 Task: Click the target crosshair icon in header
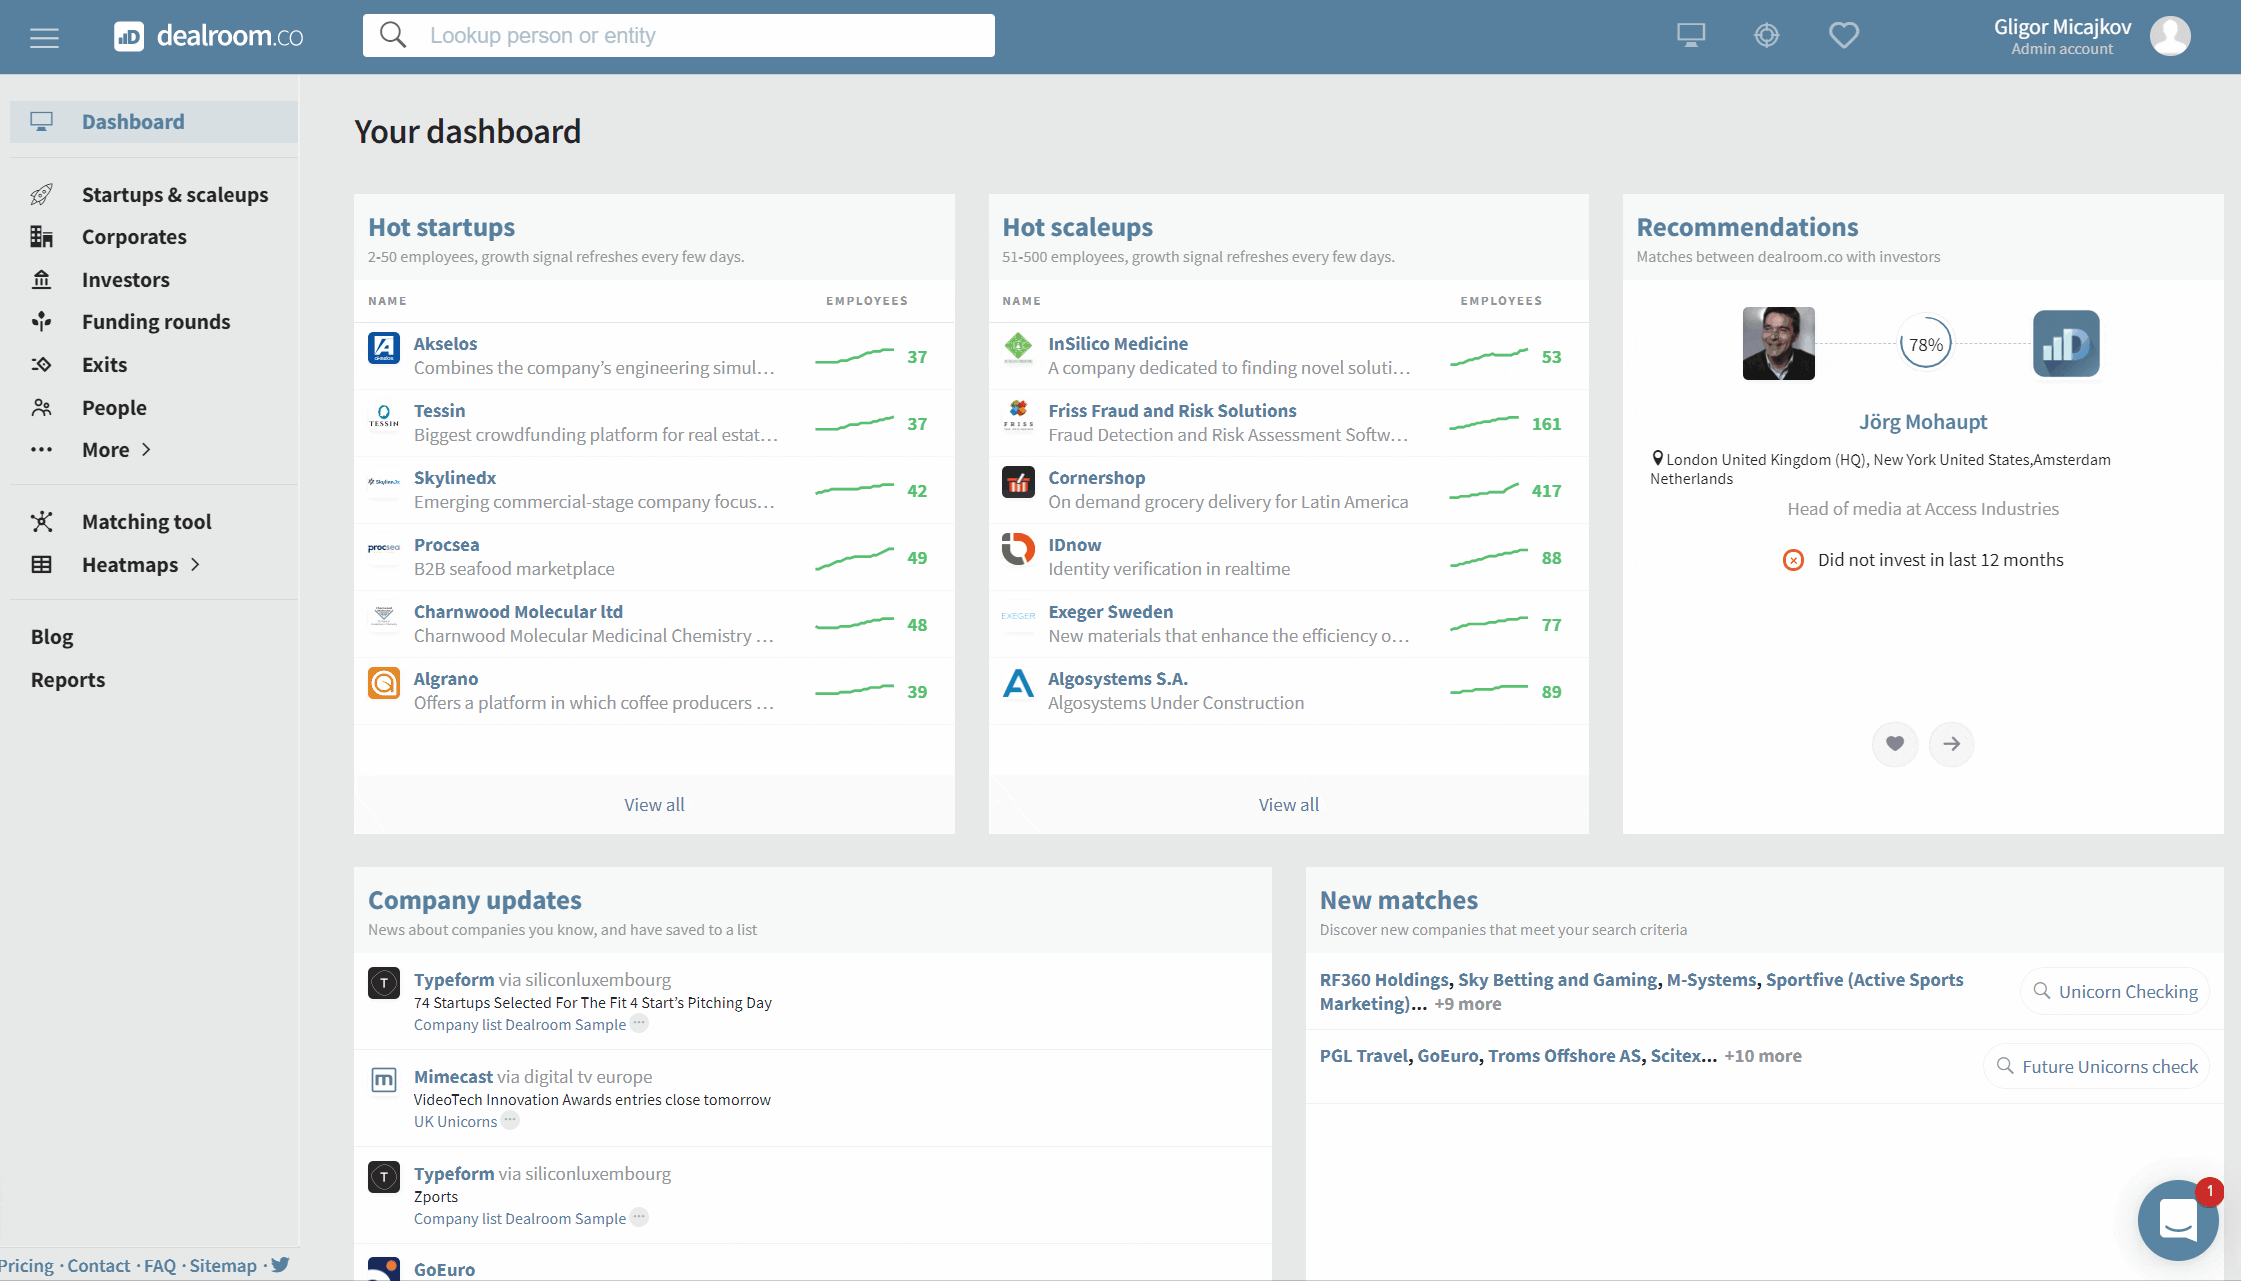(1766, 36)
